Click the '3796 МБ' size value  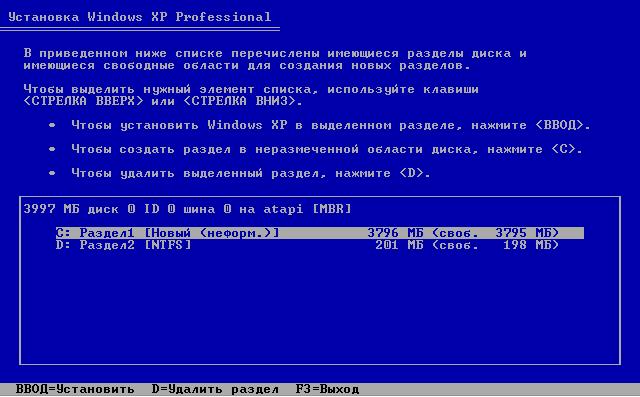(x=395, y=233)
